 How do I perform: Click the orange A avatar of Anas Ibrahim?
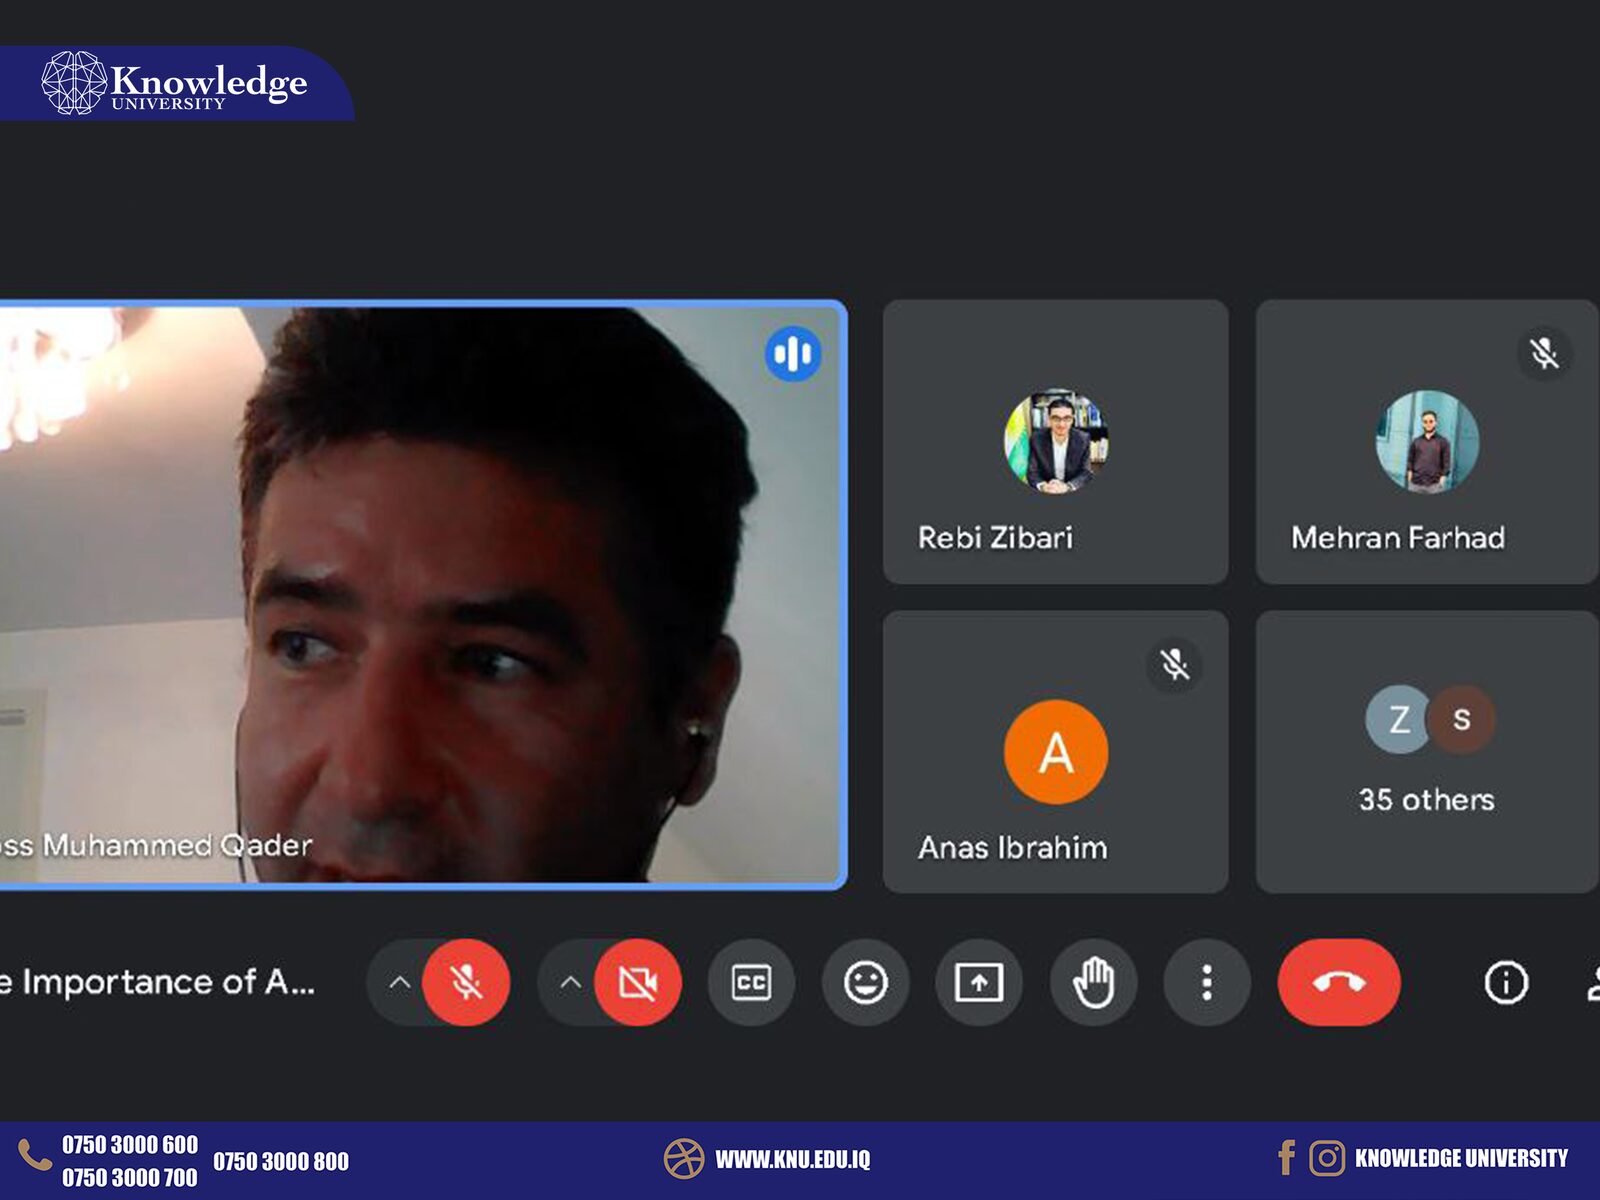pyautogui.click(x=1055, y=752)
